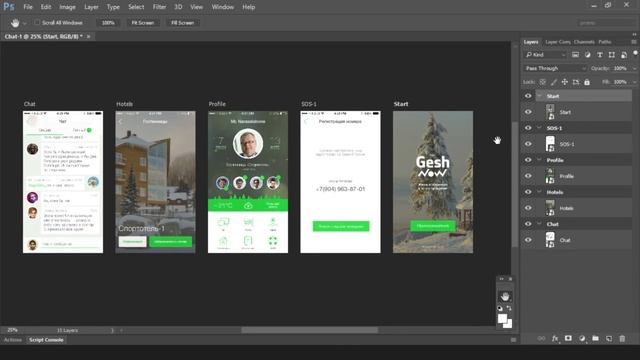640x360 pixels.
Task: Click background color swatch in floating toolbar
Action: [x=508, y=324]
